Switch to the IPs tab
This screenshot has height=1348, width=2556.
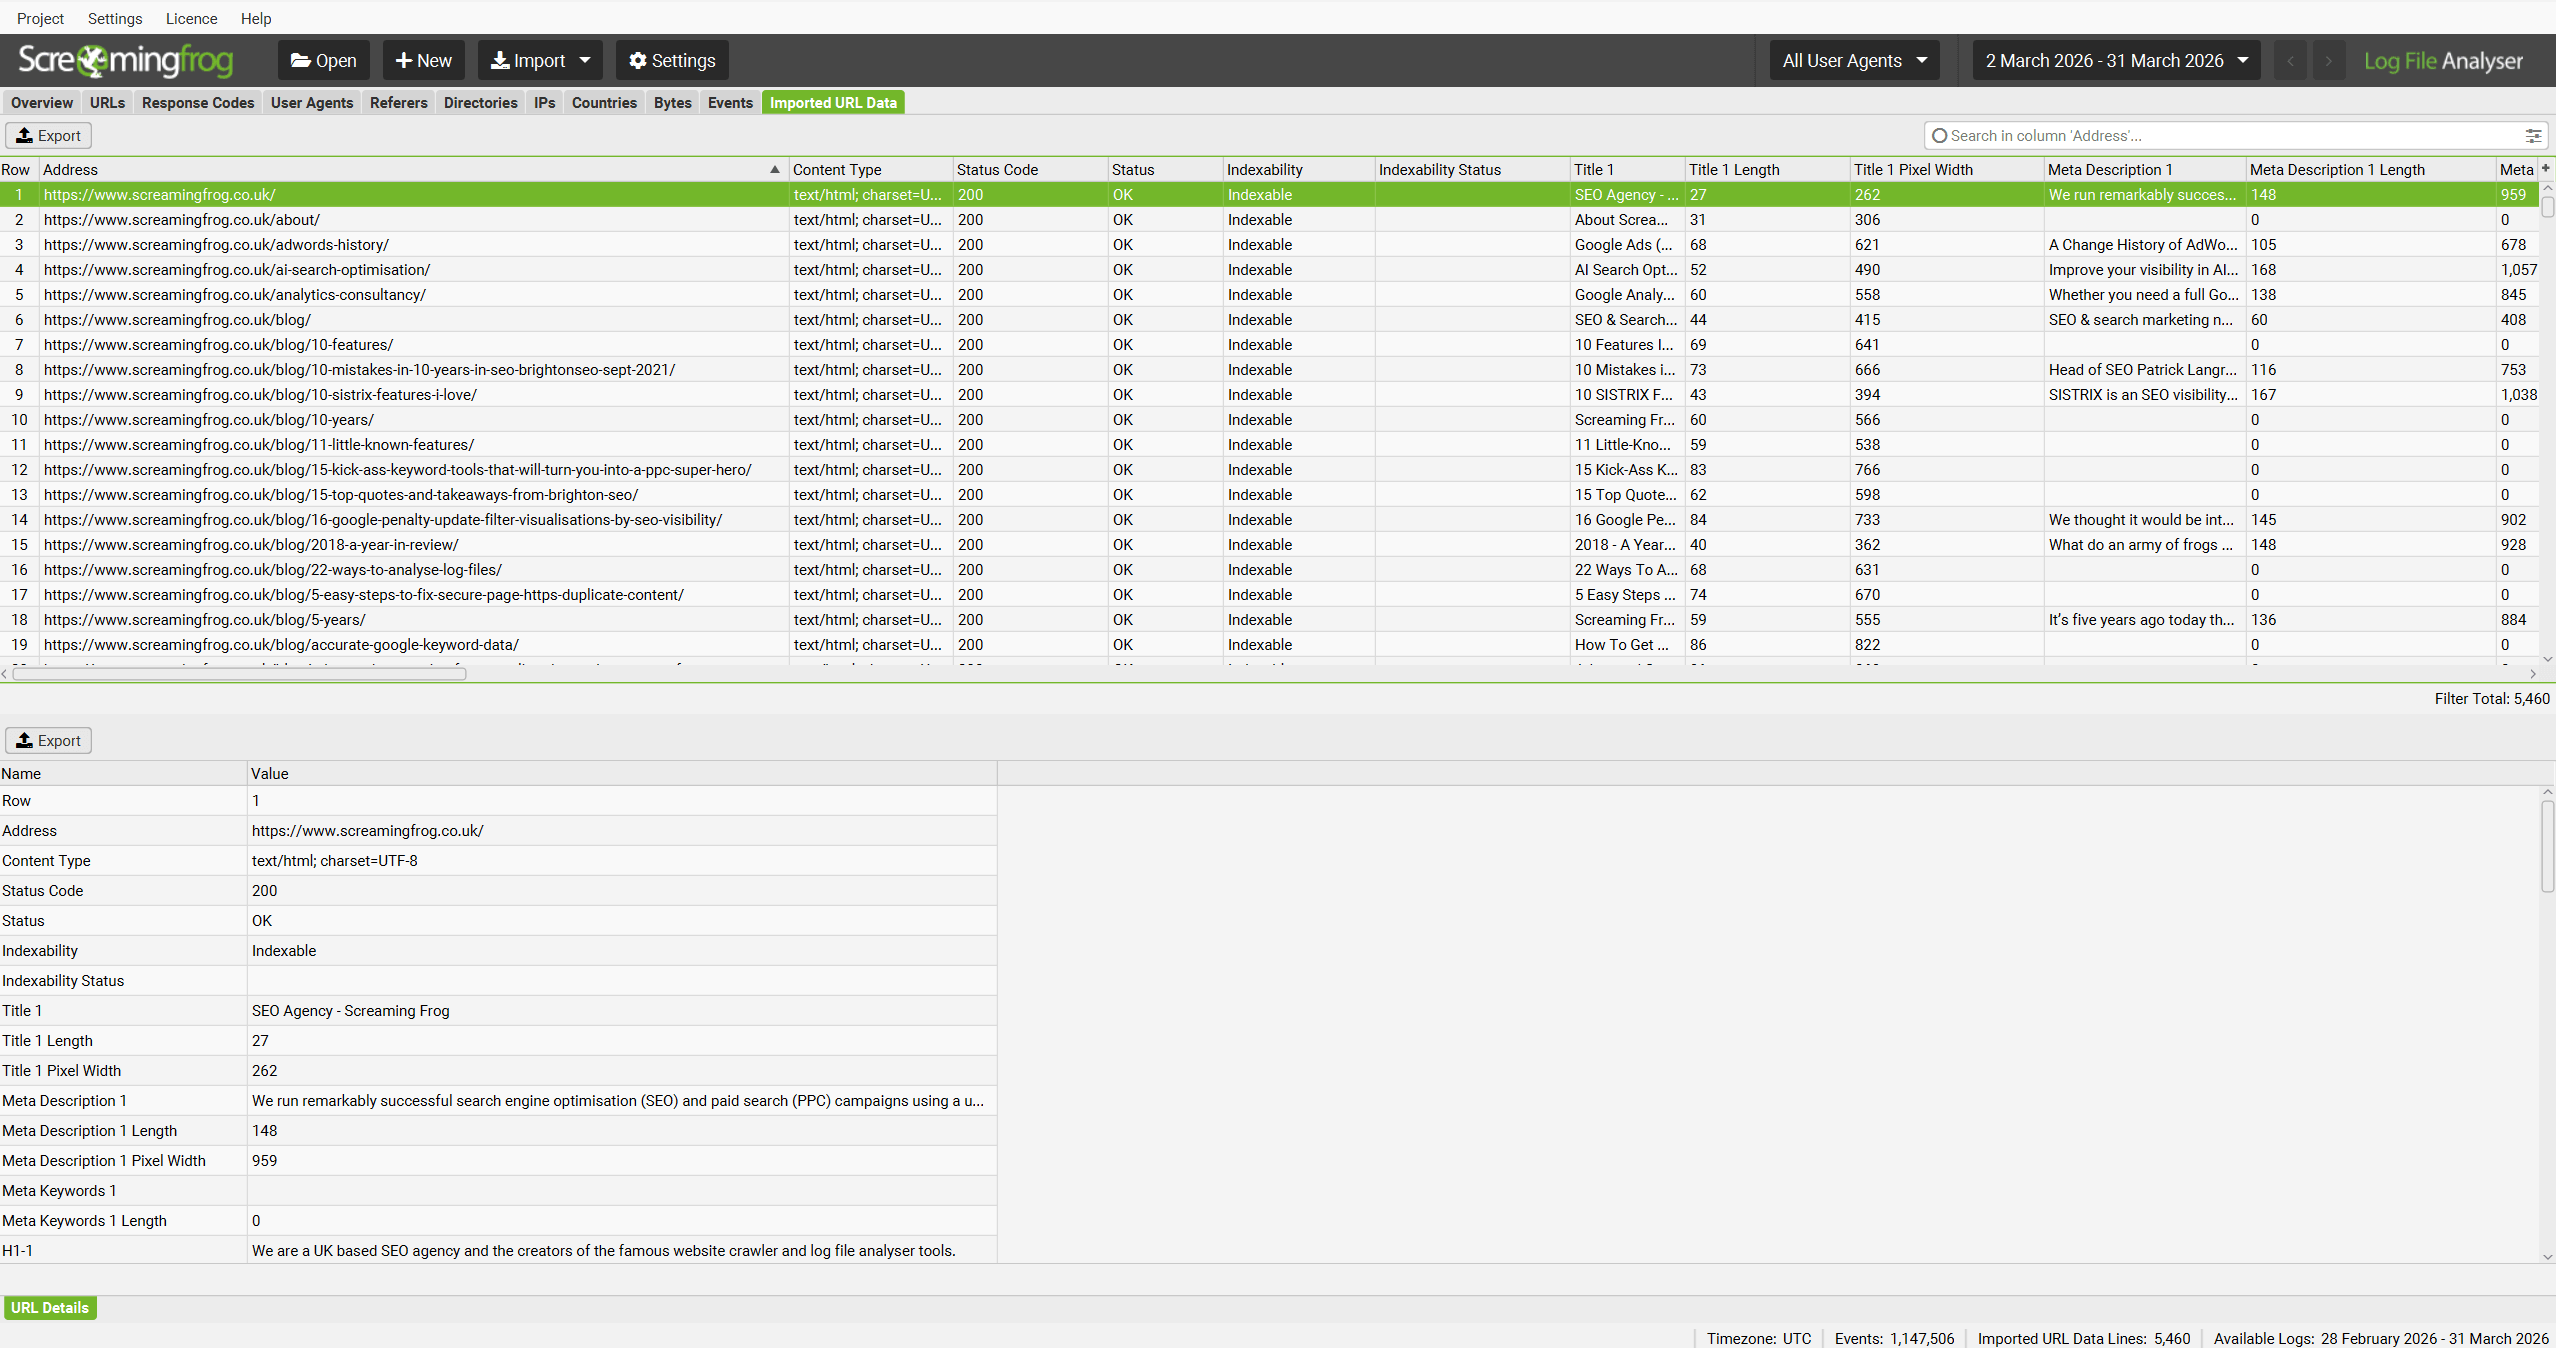[x=544, y=102]
